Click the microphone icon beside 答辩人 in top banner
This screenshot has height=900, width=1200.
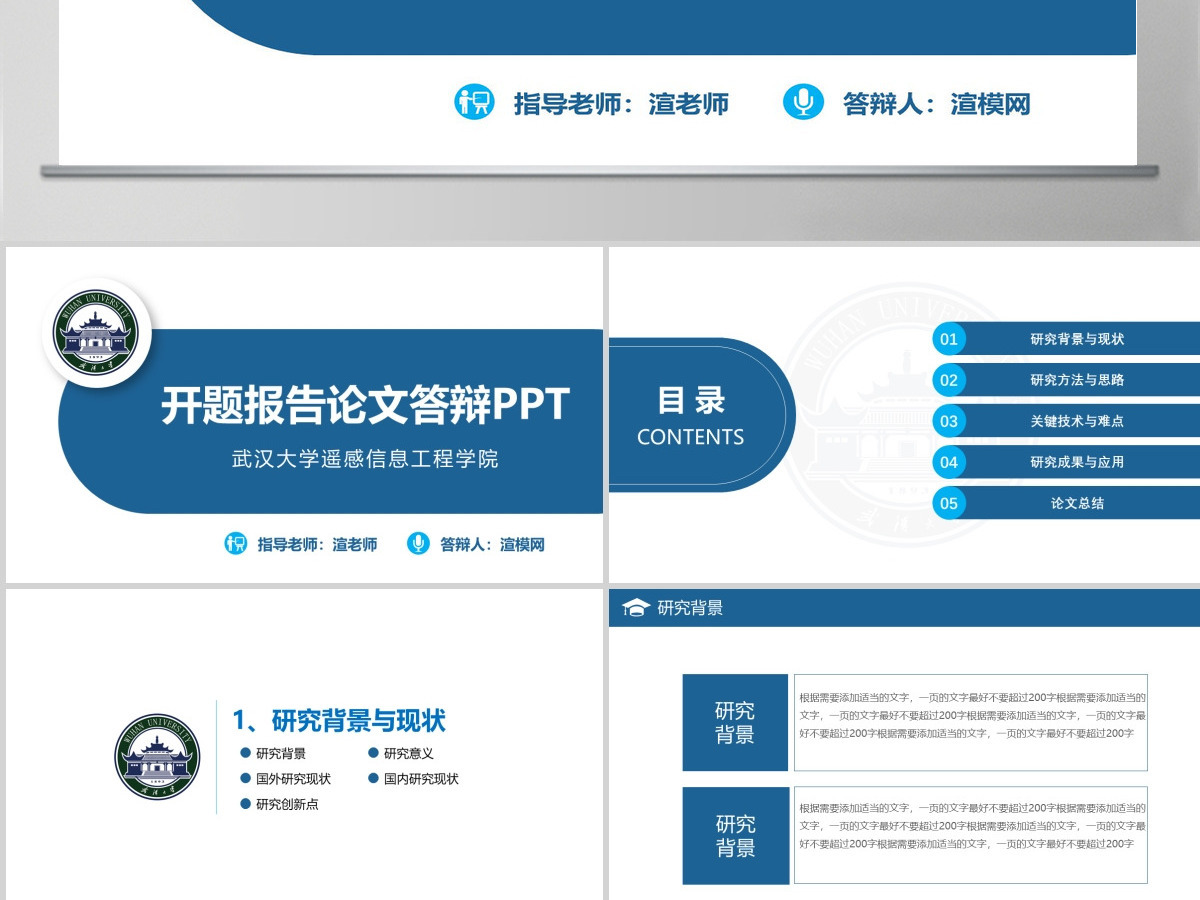tap(803, 102)
